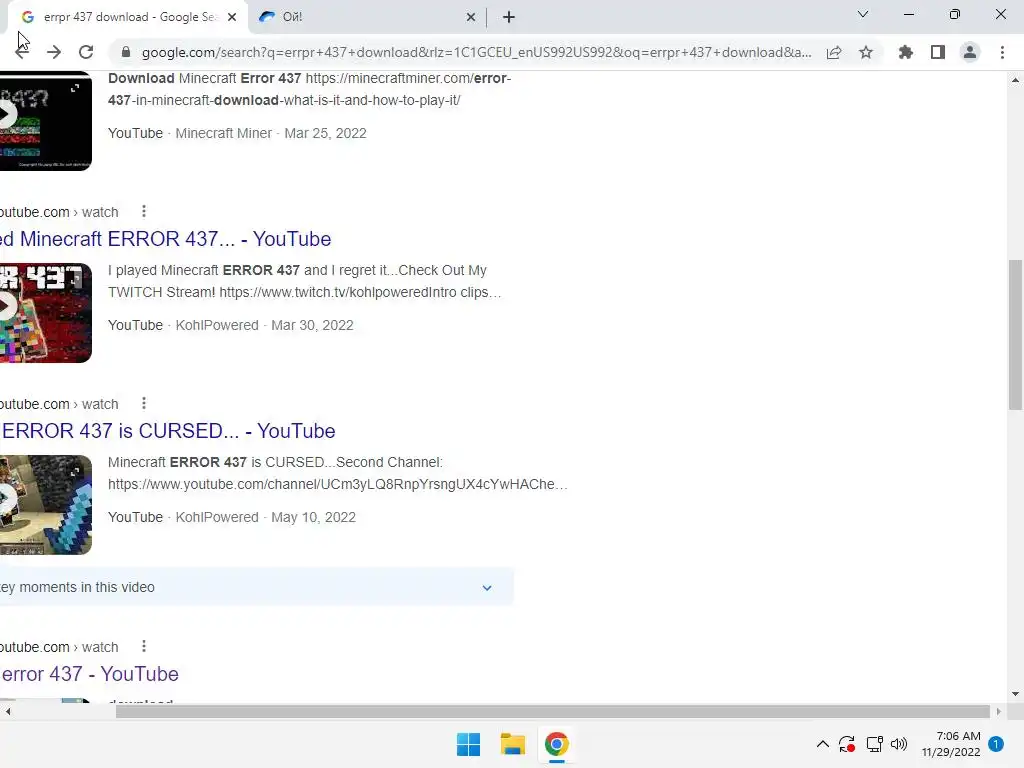This screenshot has height=768, width=1024.
Task: Click the 'KohlPowered · May 10, 2022' text
Action: tap(266, 517)
